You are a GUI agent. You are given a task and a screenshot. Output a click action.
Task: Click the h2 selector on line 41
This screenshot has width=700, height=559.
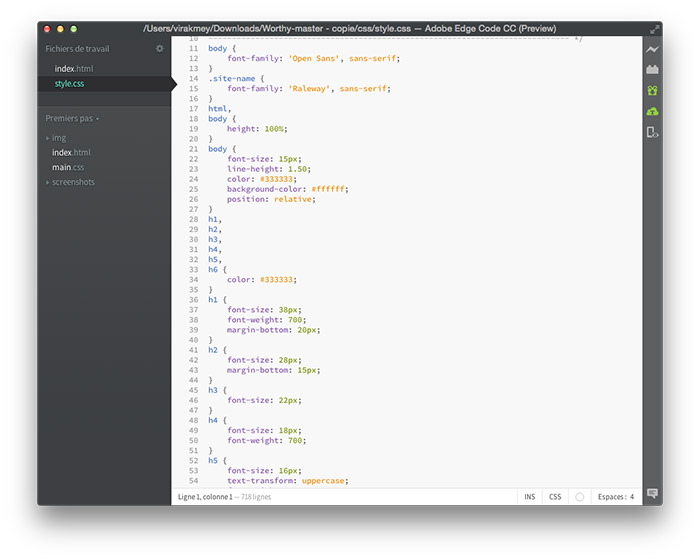tap(213, 350)
